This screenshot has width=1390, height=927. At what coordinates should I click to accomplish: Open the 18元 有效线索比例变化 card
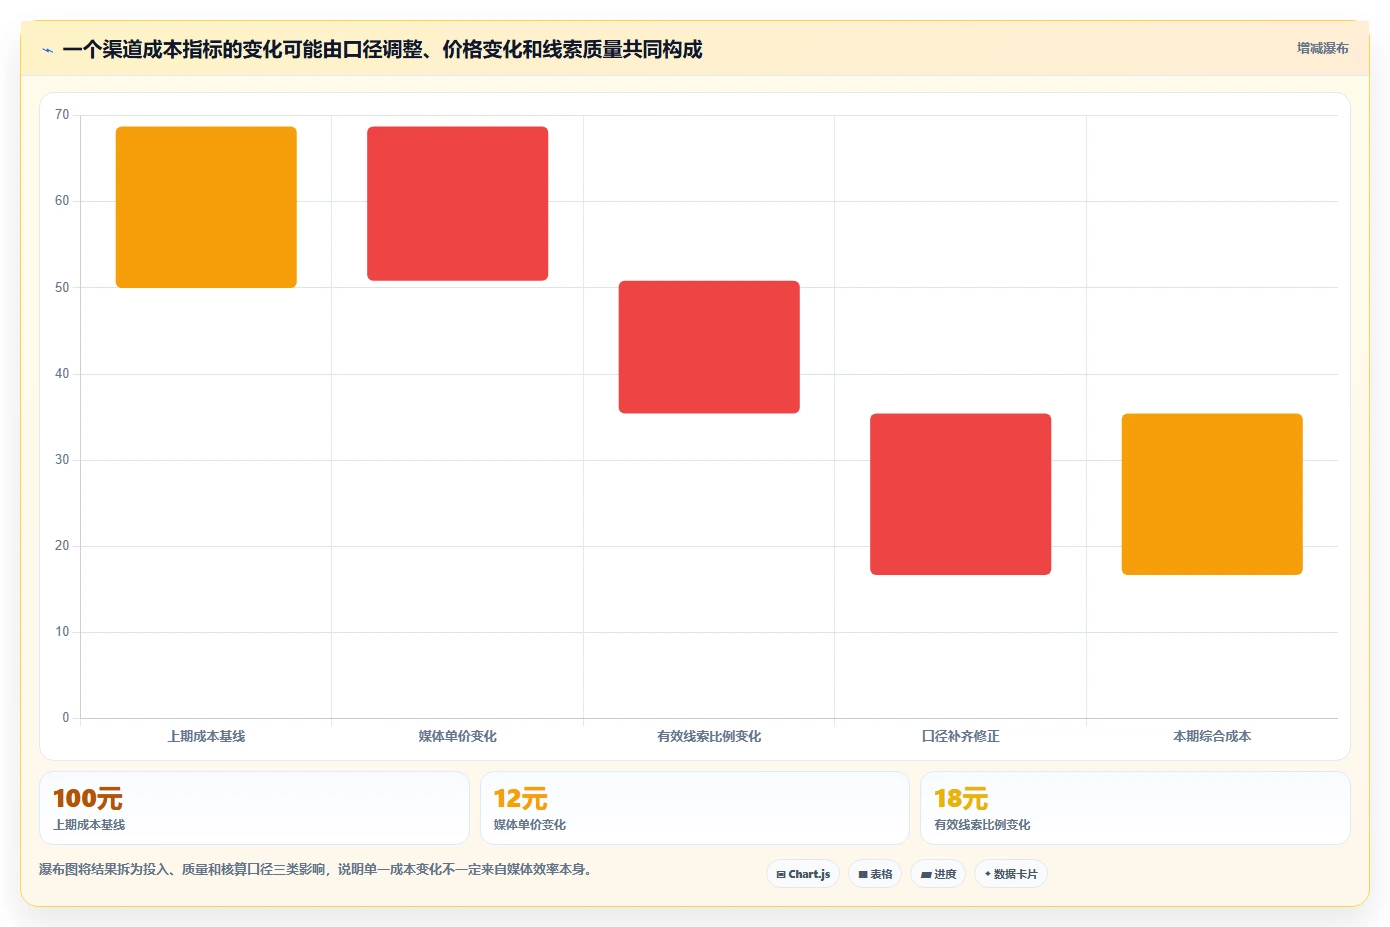pyautogui.click(x=1135, y=808)
